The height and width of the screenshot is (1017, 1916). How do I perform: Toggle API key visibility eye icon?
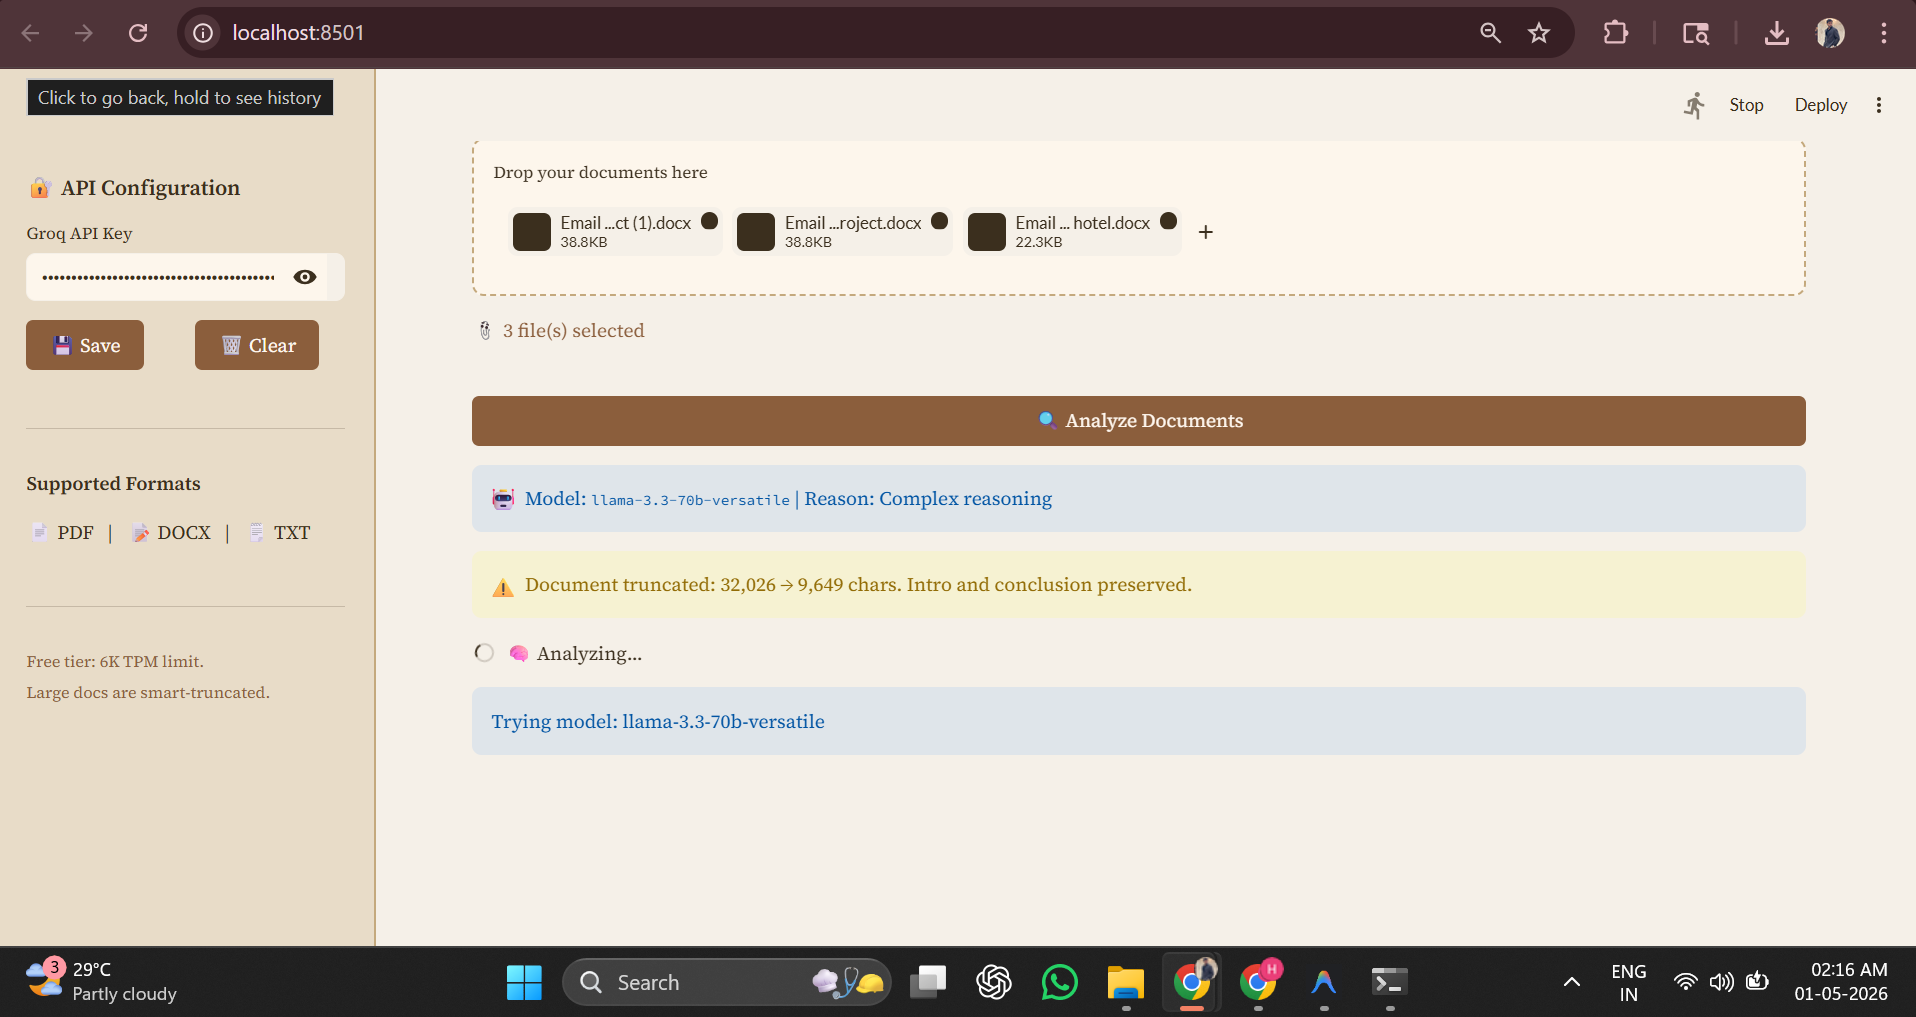click(x=305, y=277)
